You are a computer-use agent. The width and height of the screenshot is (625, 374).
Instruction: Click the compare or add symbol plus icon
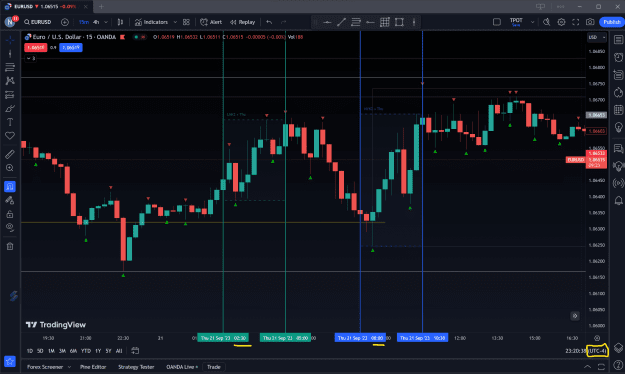point(65,22)
